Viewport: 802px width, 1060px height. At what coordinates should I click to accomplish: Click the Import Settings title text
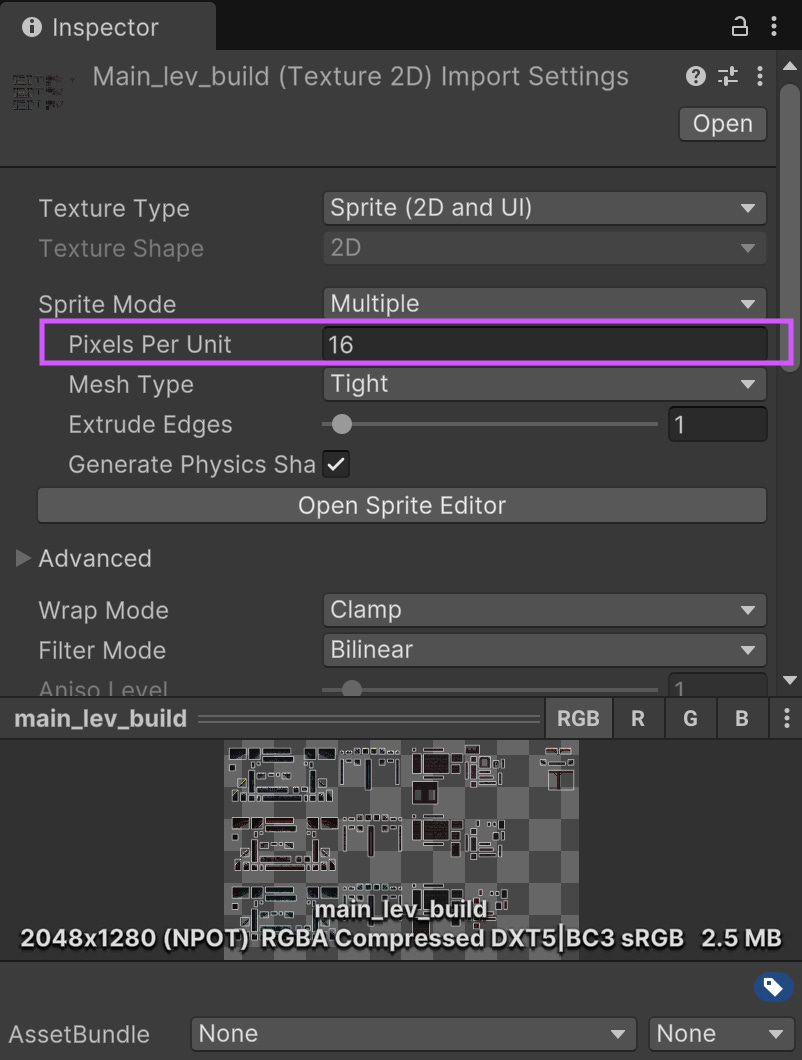[360, 76]
